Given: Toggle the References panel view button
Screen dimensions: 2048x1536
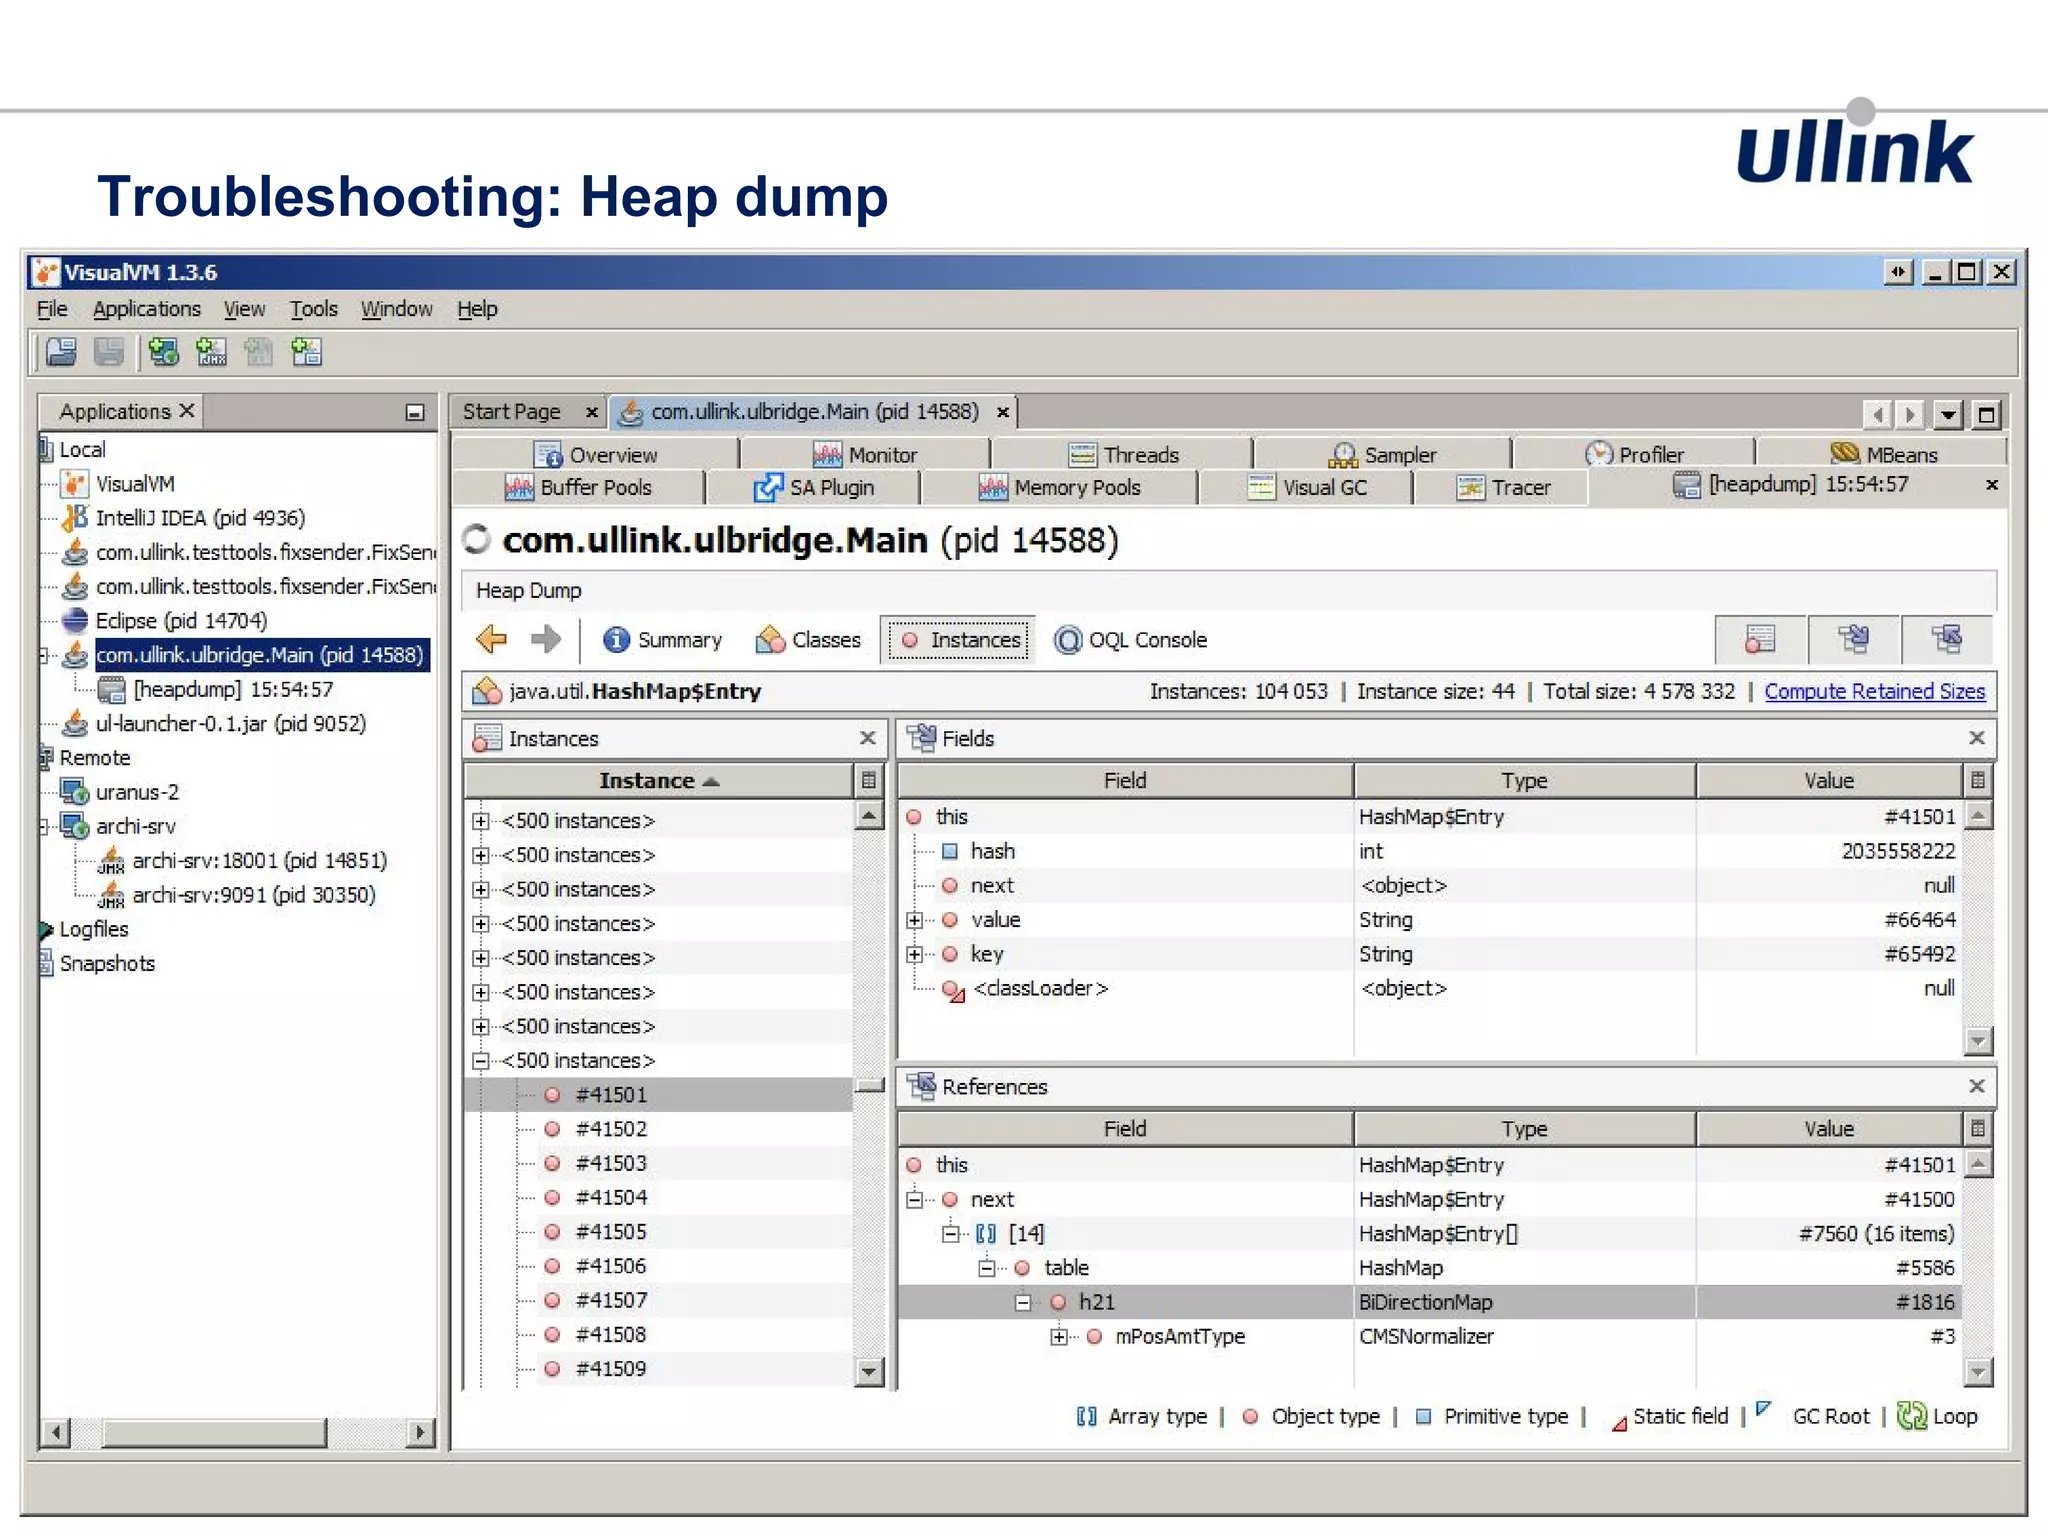Looking at the screenshot, I should pos(1947,639).
